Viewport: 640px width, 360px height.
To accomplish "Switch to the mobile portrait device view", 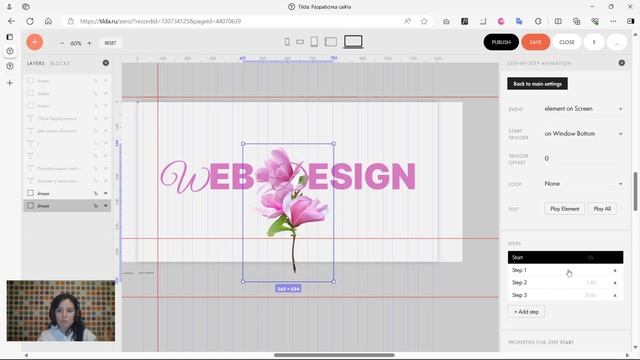I will click(287, 42).
